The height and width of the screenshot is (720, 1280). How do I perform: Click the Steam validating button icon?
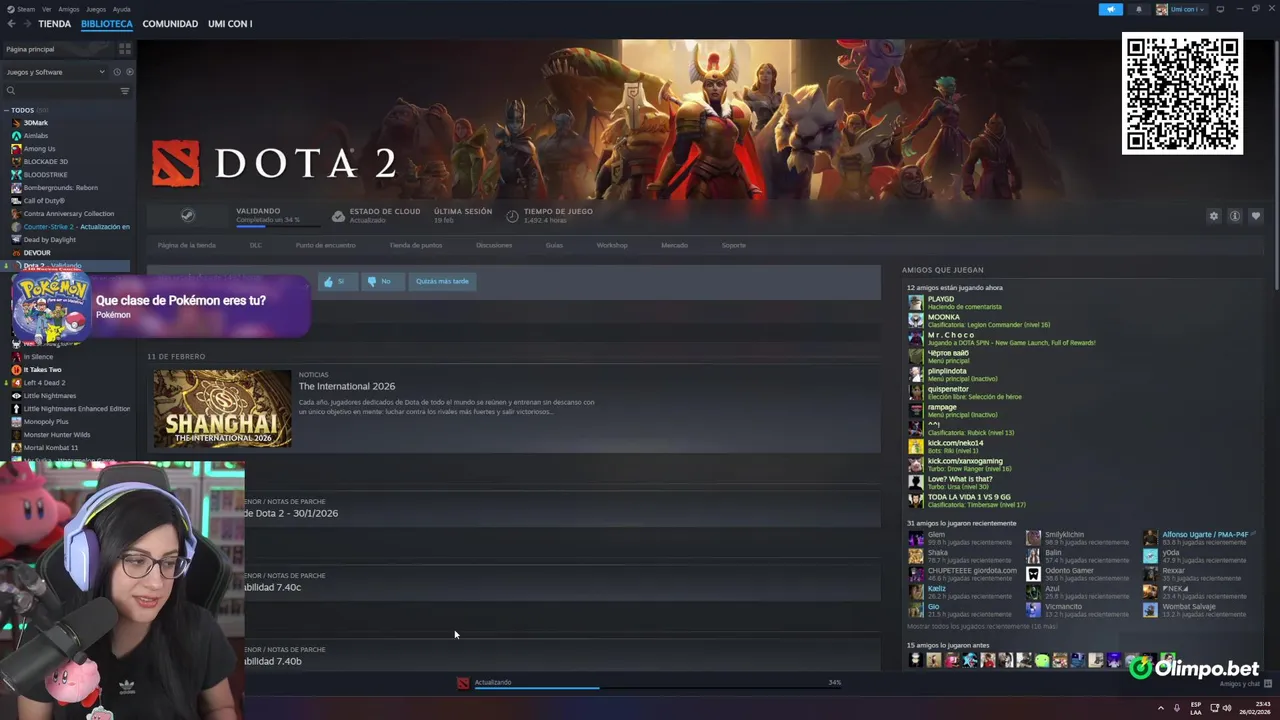[x=187, y=215]
